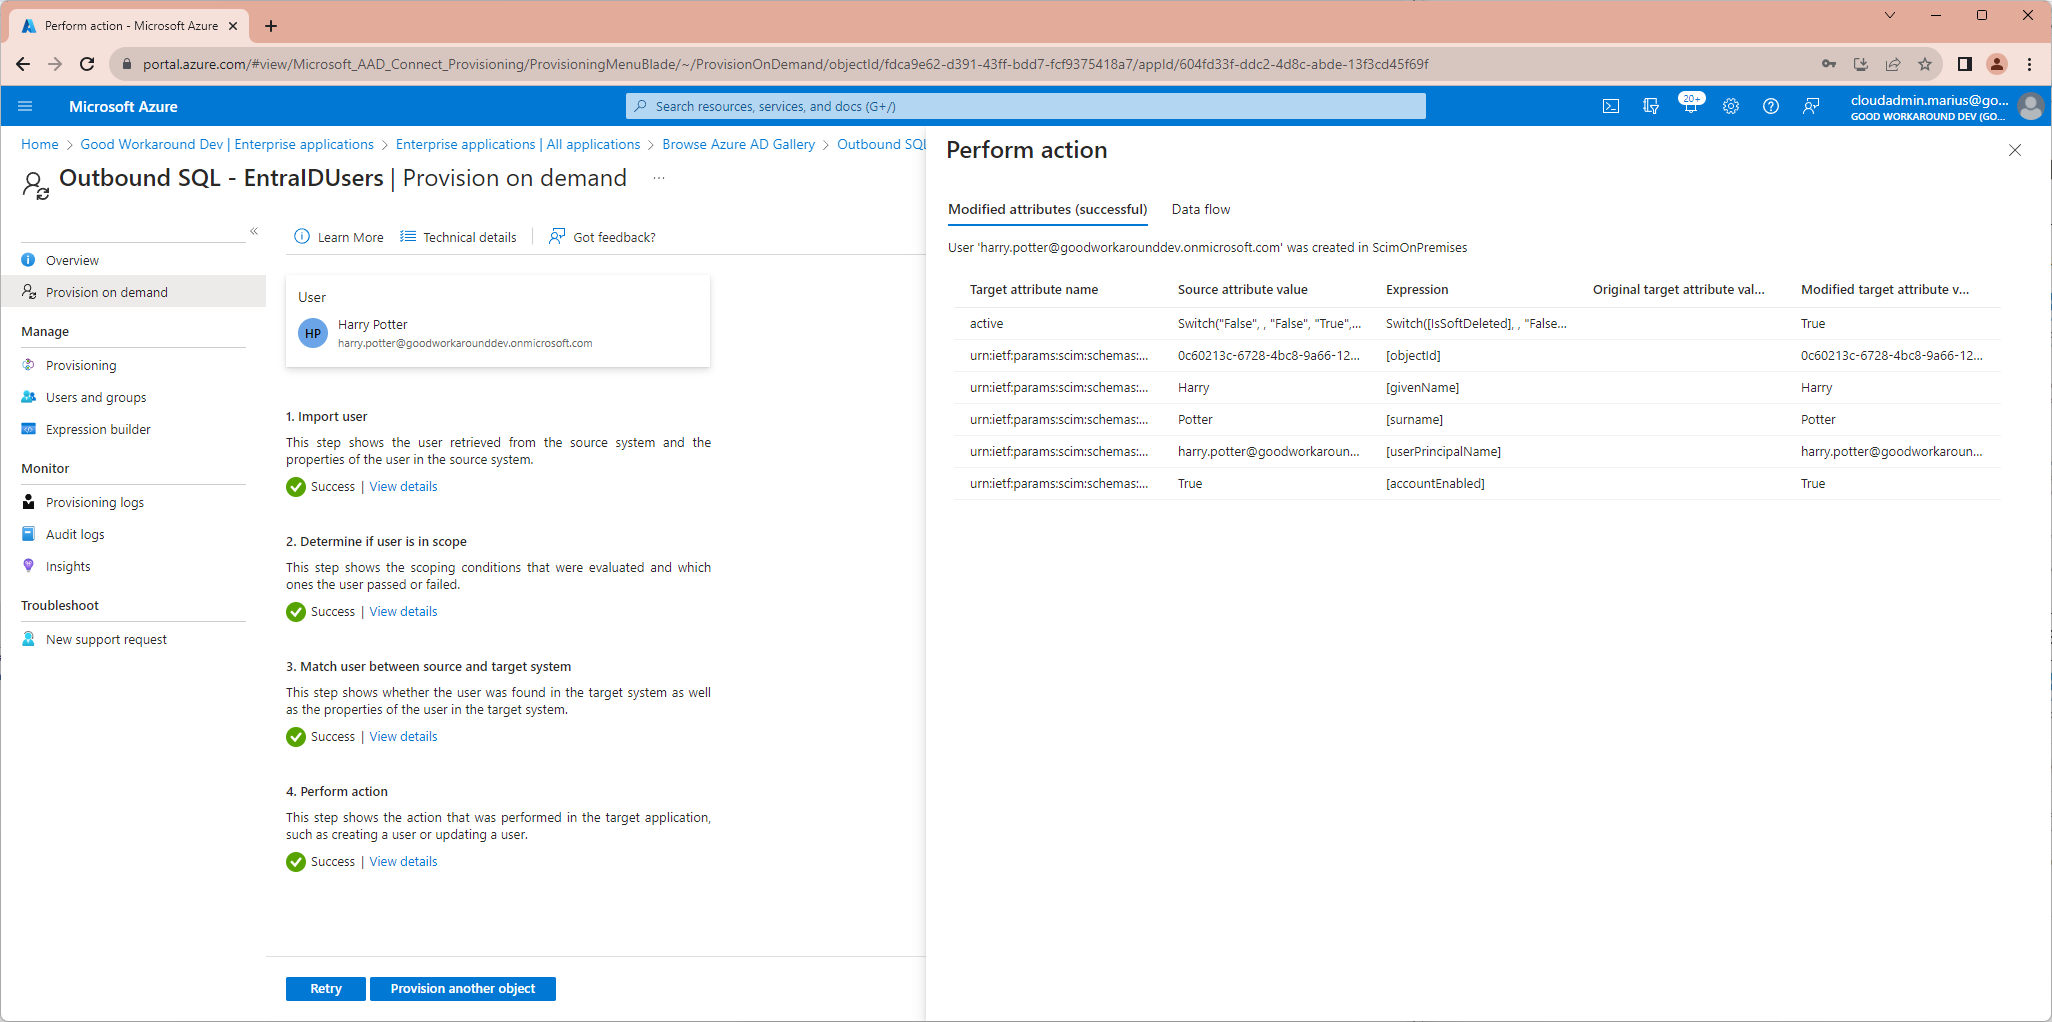Open Cloud Shell from the Azure header
2052x1022 pixels.
tap(1610, 106)
